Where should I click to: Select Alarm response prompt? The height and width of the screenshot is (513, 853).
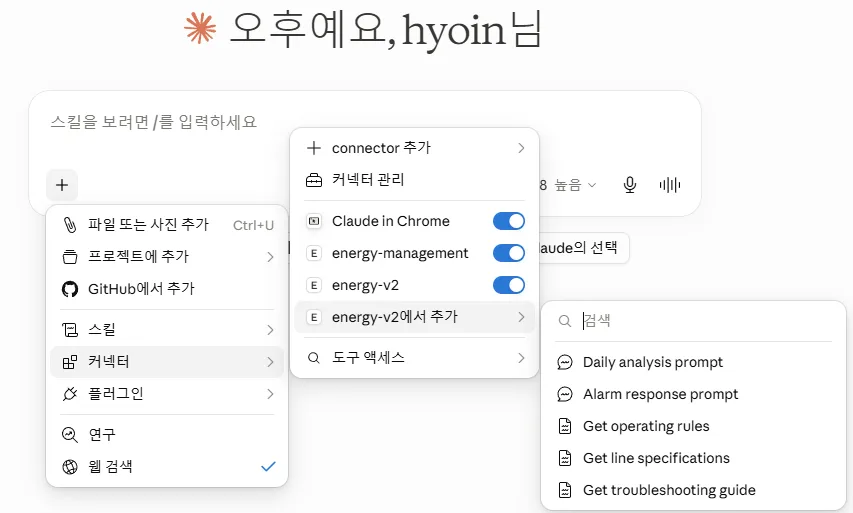[x=694, y=394]
